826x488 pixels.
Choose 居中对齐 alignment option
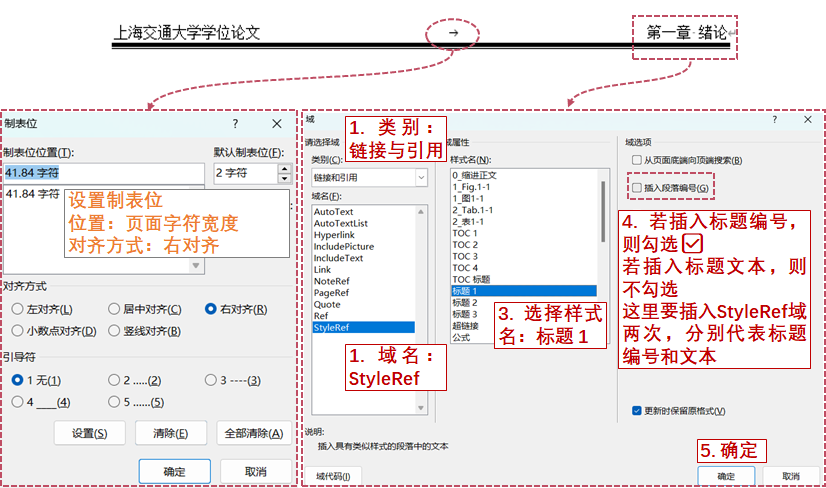click(x=115, y=309)
